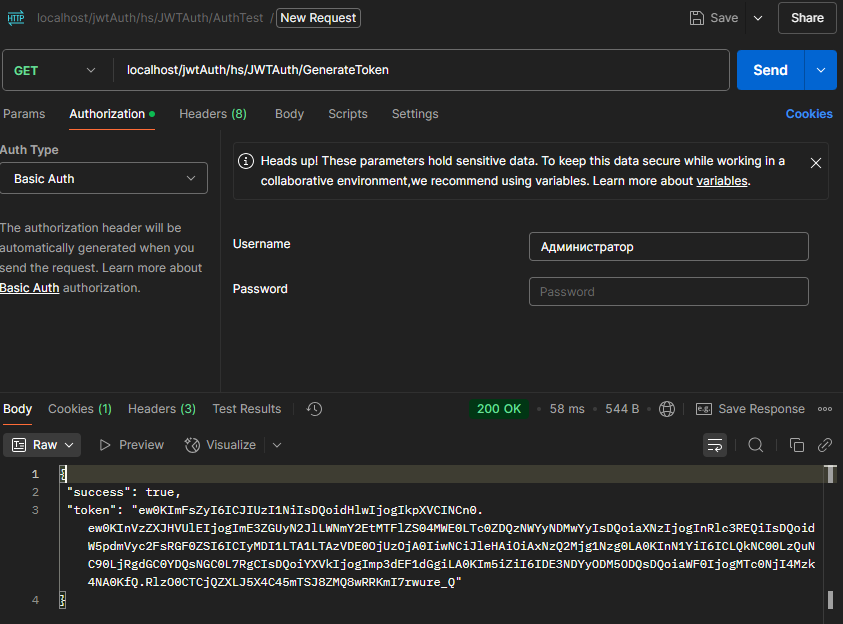Viewport: 843px width, 624px height.
Task: Click the Save Response button
Action: click(x=750, y=409)
